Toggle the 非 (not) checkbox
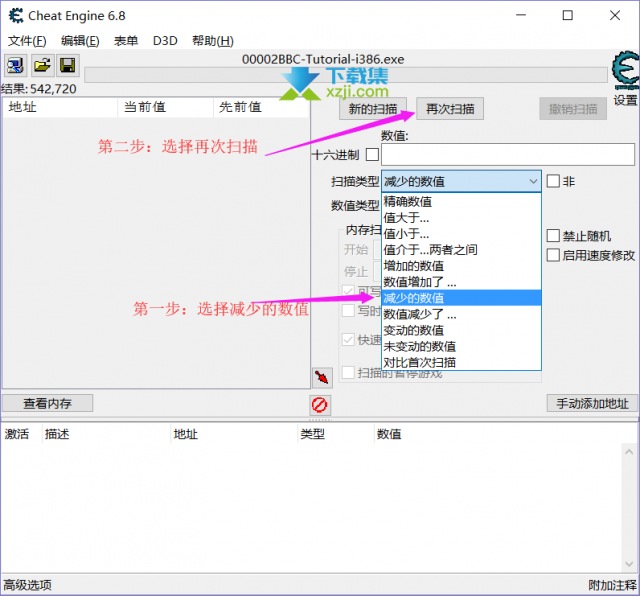640x596 pixels. [553, 181]
